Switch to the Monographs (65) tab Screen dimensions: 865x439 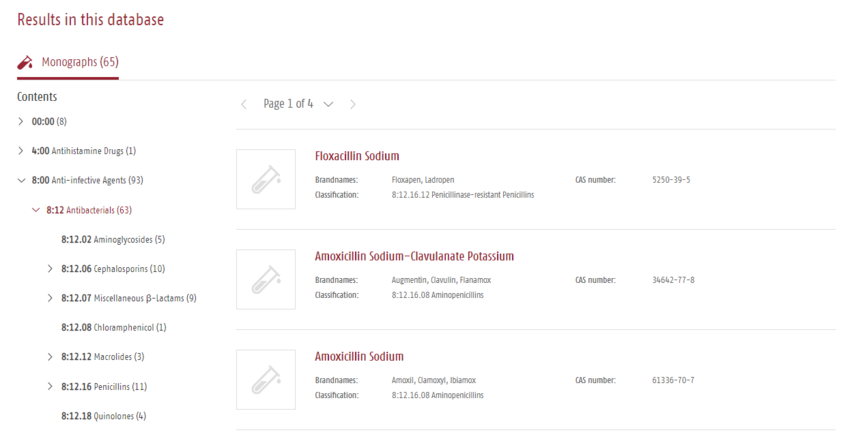pyautogui.click(x=68, y=62)
